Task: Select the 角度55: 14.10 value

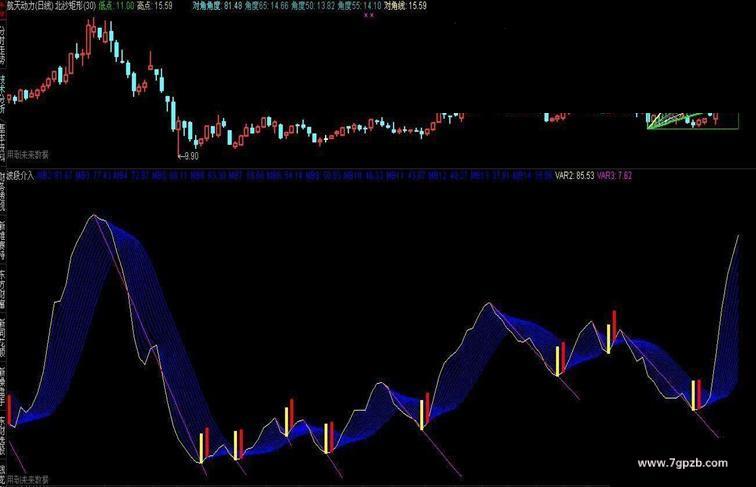Action: (x=359, y=6)
